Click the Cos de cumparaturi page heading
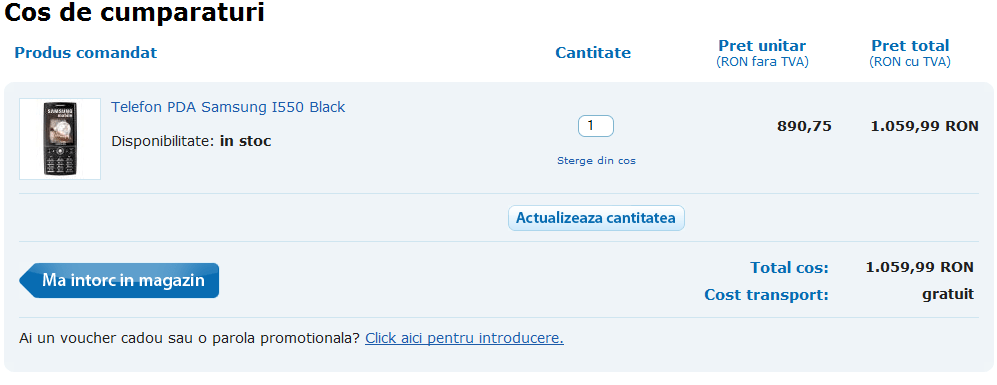The width and height of the screenshot is (997, 385). click(x=134, y=13)
